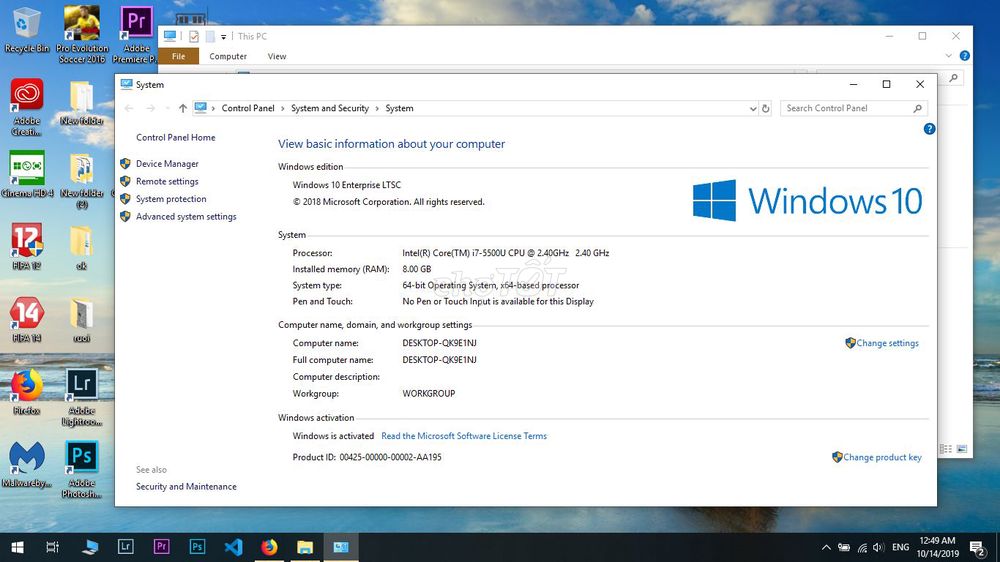Switch This PC to large icons view
The height and width of the screenshot is (562, 1000).
[x=962, y=449]
